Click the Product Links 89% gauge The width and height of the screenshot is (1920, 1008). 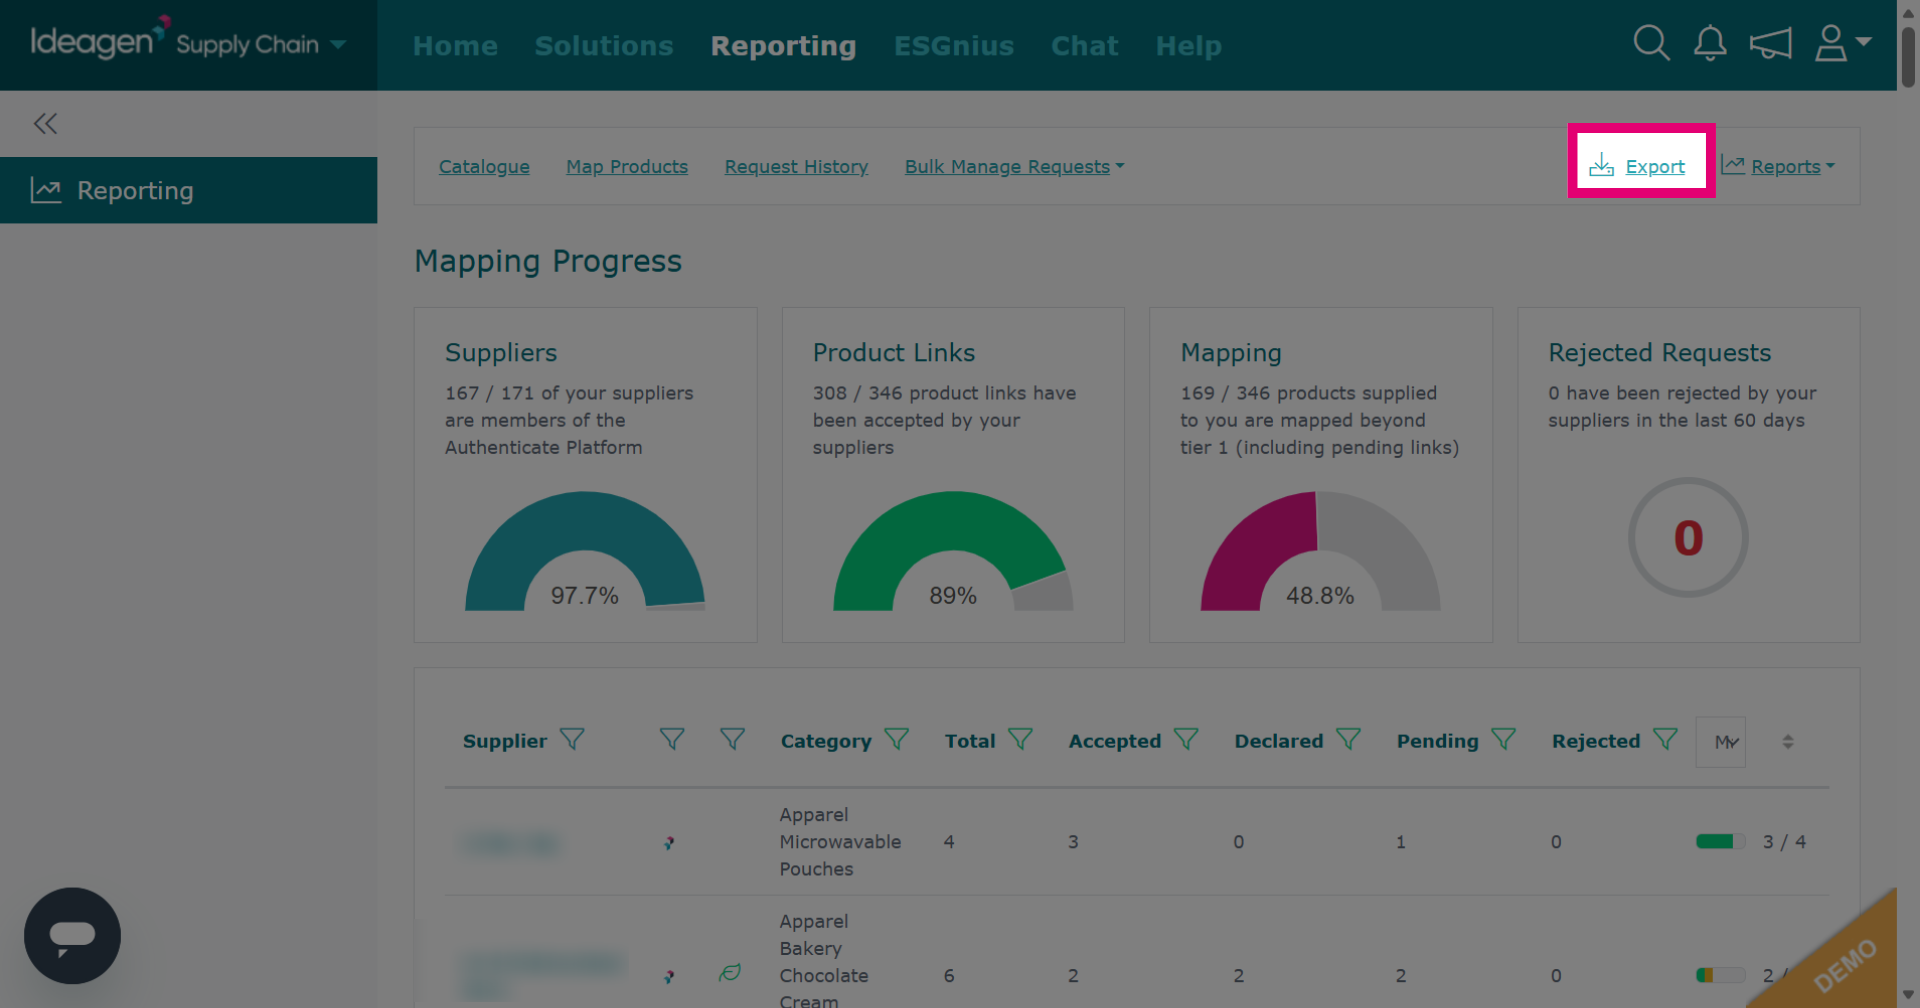[x=953, y=551]
